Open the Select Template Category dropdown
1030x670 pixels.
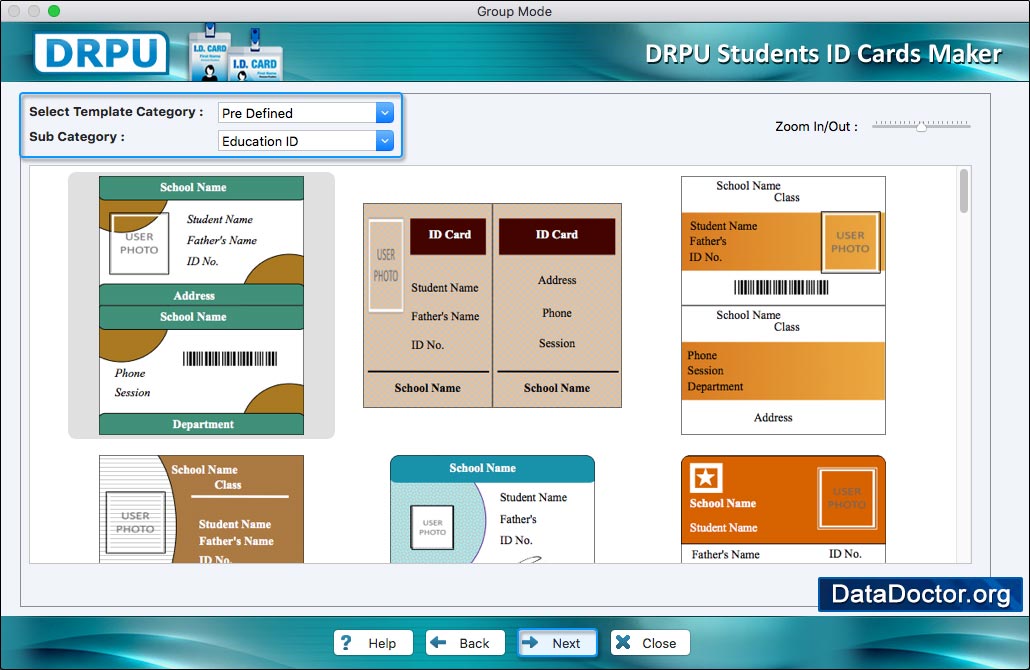[305, 113]
